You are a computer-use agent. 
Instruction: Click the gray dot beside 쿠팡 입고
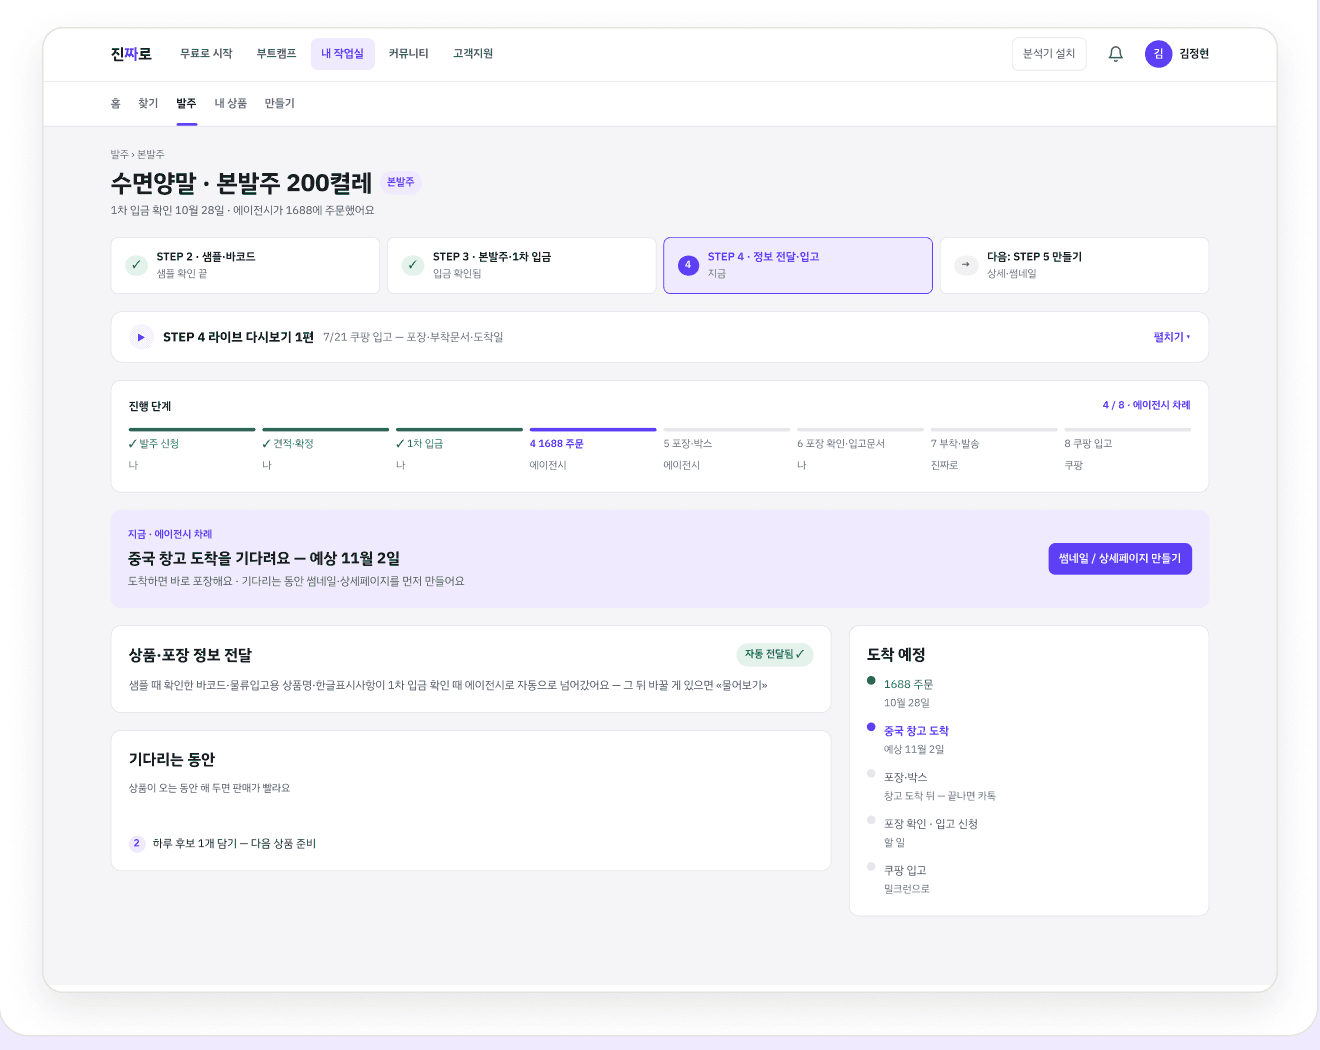(x=871, y=867)
